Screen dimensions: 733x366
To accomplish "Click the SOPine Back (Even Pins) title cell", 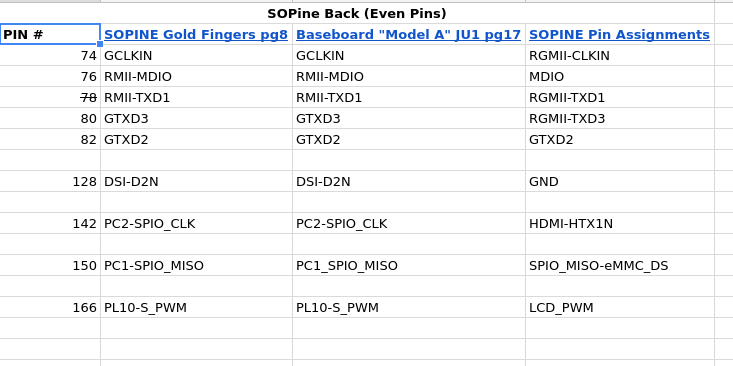I will click(x=357, y=14).
